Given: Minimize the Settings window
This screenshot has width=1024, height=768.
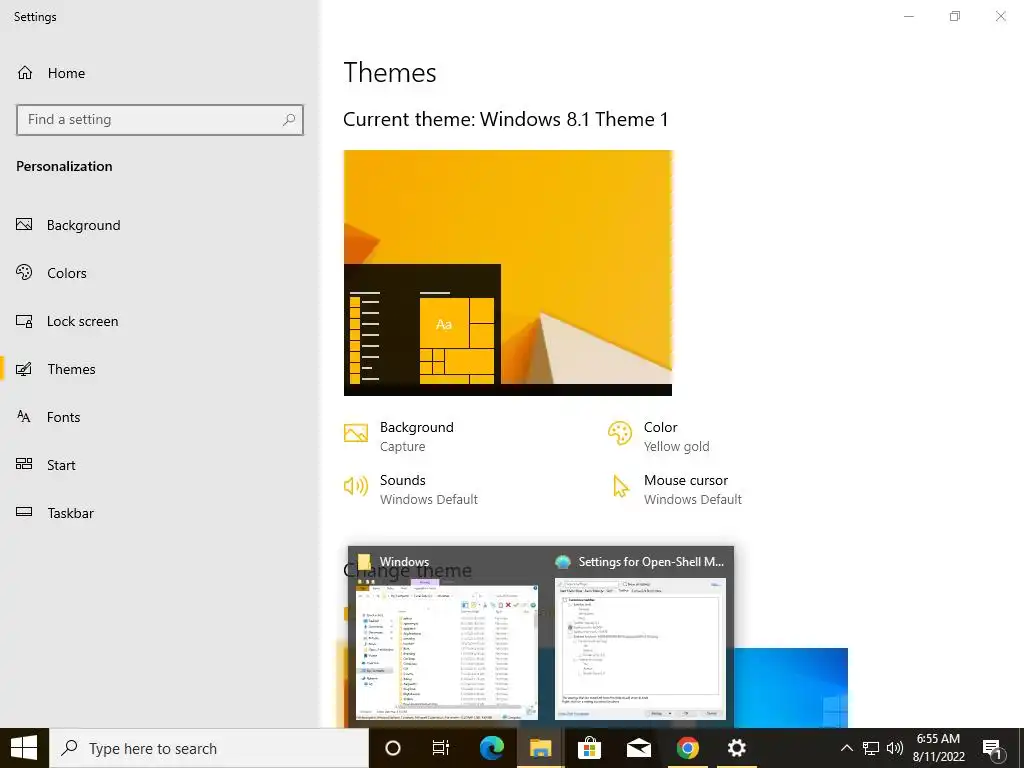Looking at the screenshot, I should pyautogui.click(x=908, y=16).
